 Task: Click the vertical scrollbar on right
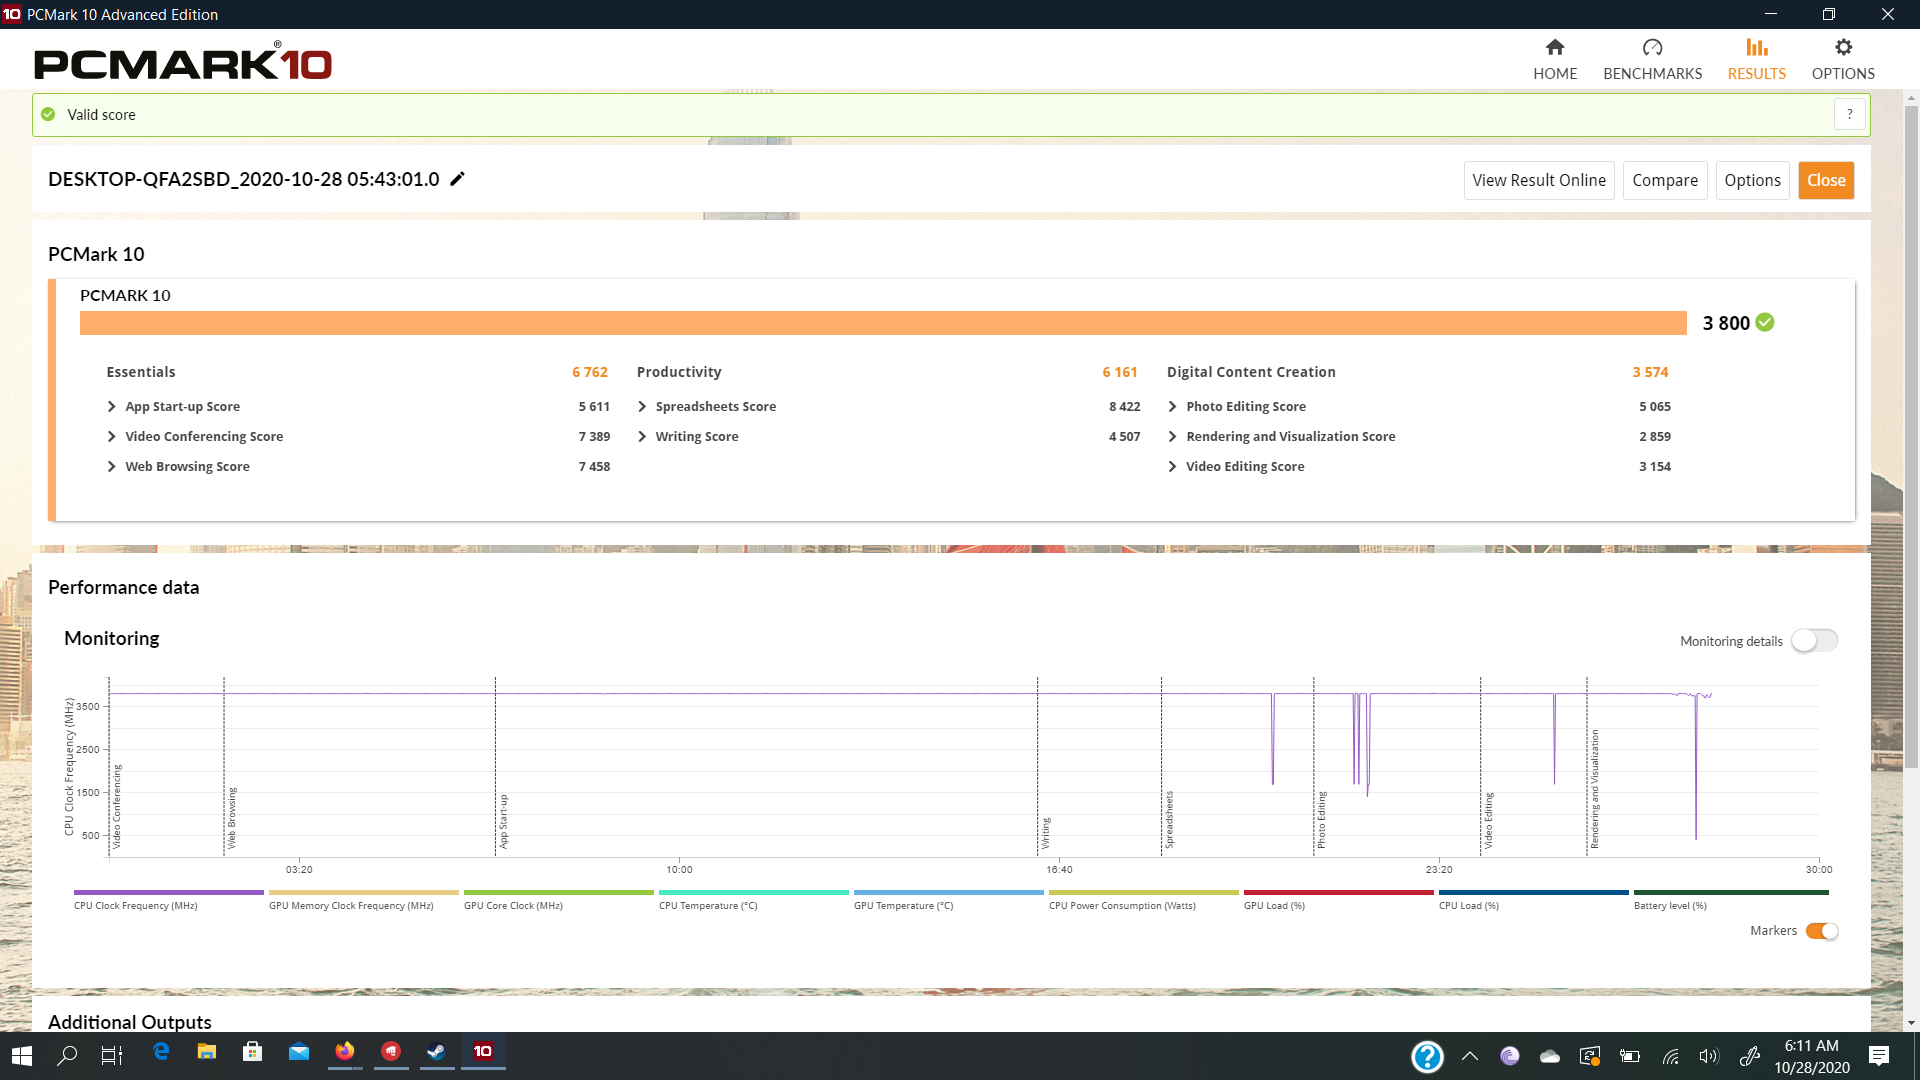(1911, 437)
